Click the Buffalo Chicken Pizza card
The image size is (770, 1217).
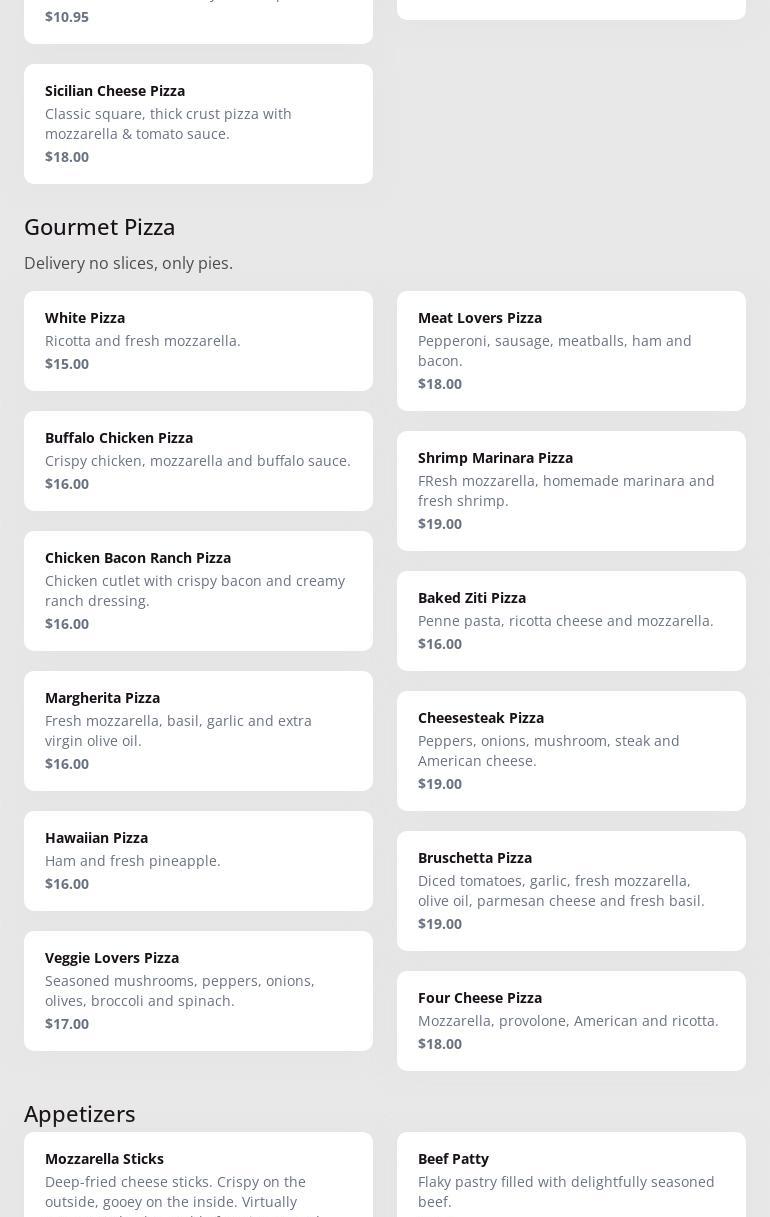198,461
